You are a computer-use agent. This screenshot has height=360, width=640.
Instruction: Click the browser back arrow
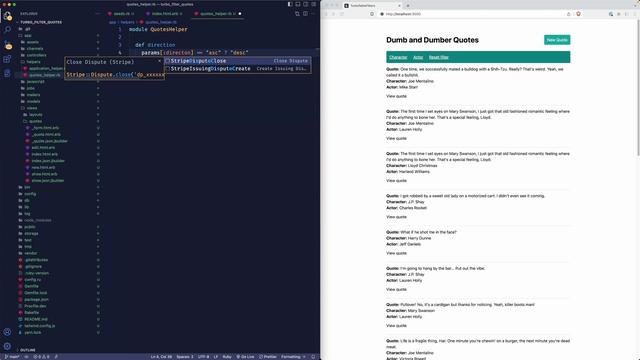point(326,14)
